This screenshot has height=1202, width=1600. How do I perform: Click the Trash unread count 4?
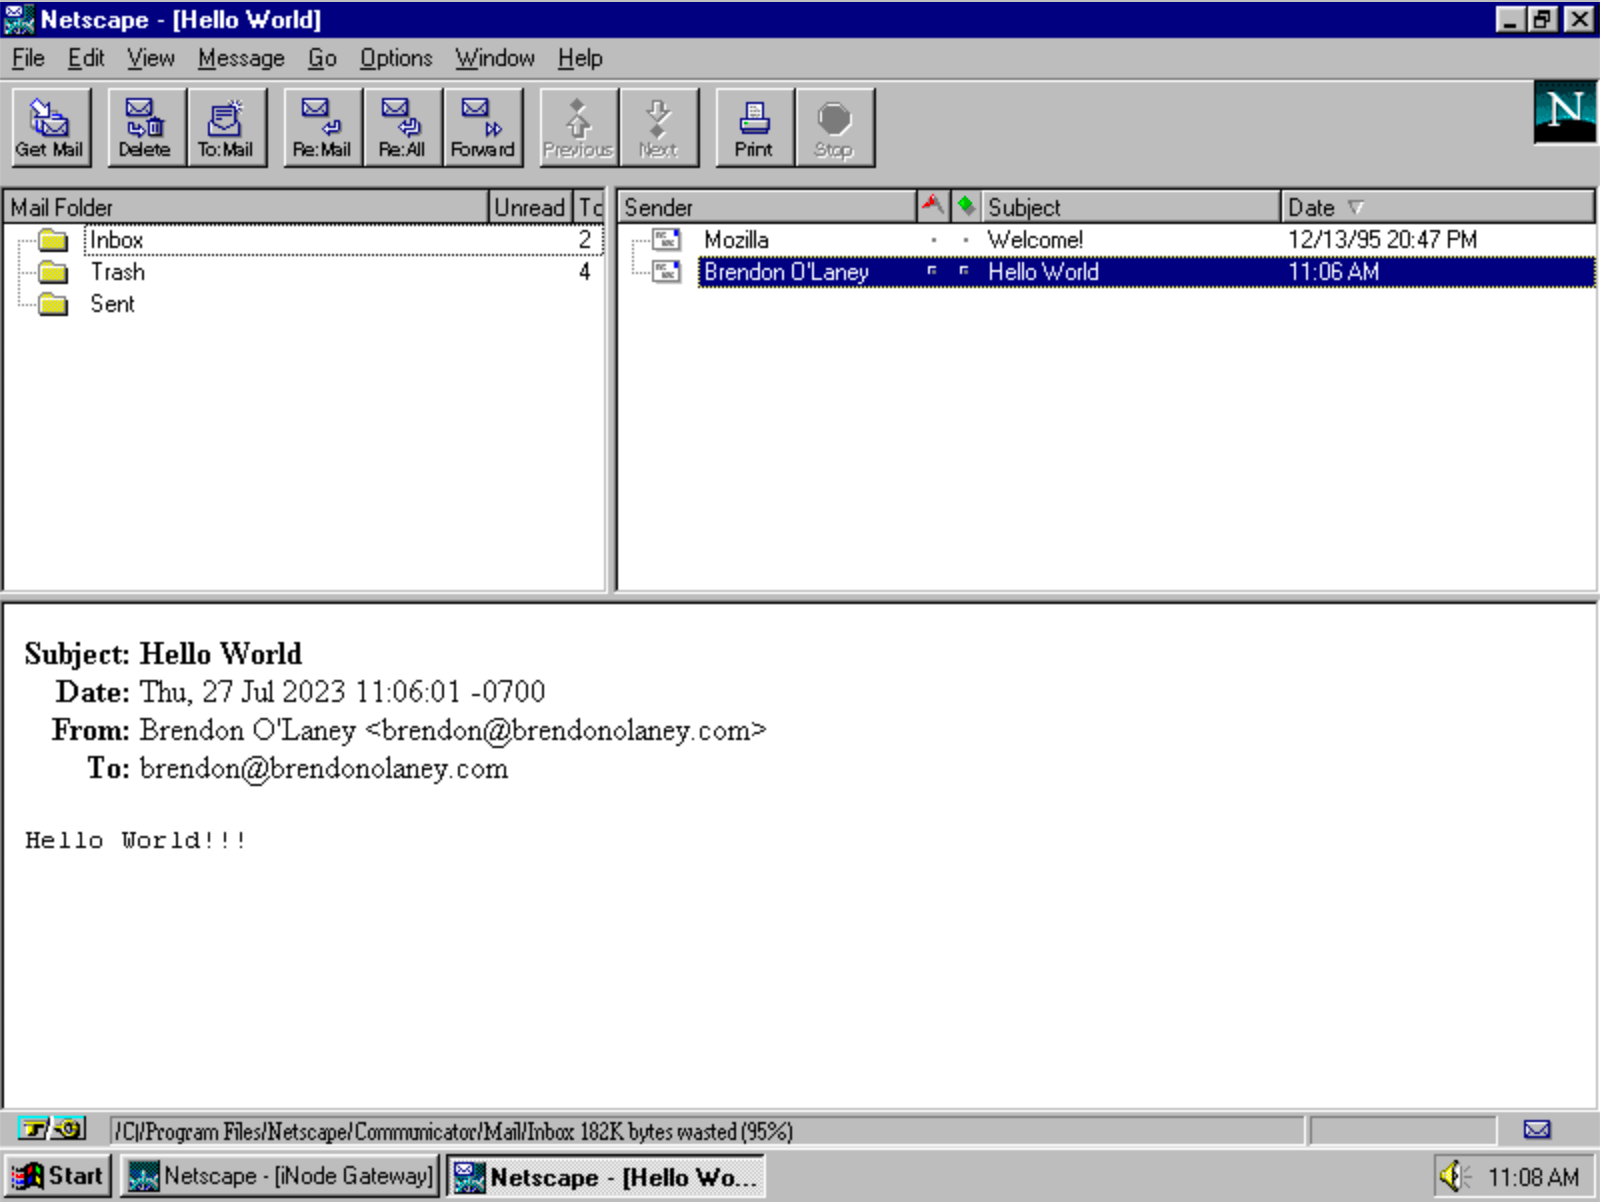(585, 272)
